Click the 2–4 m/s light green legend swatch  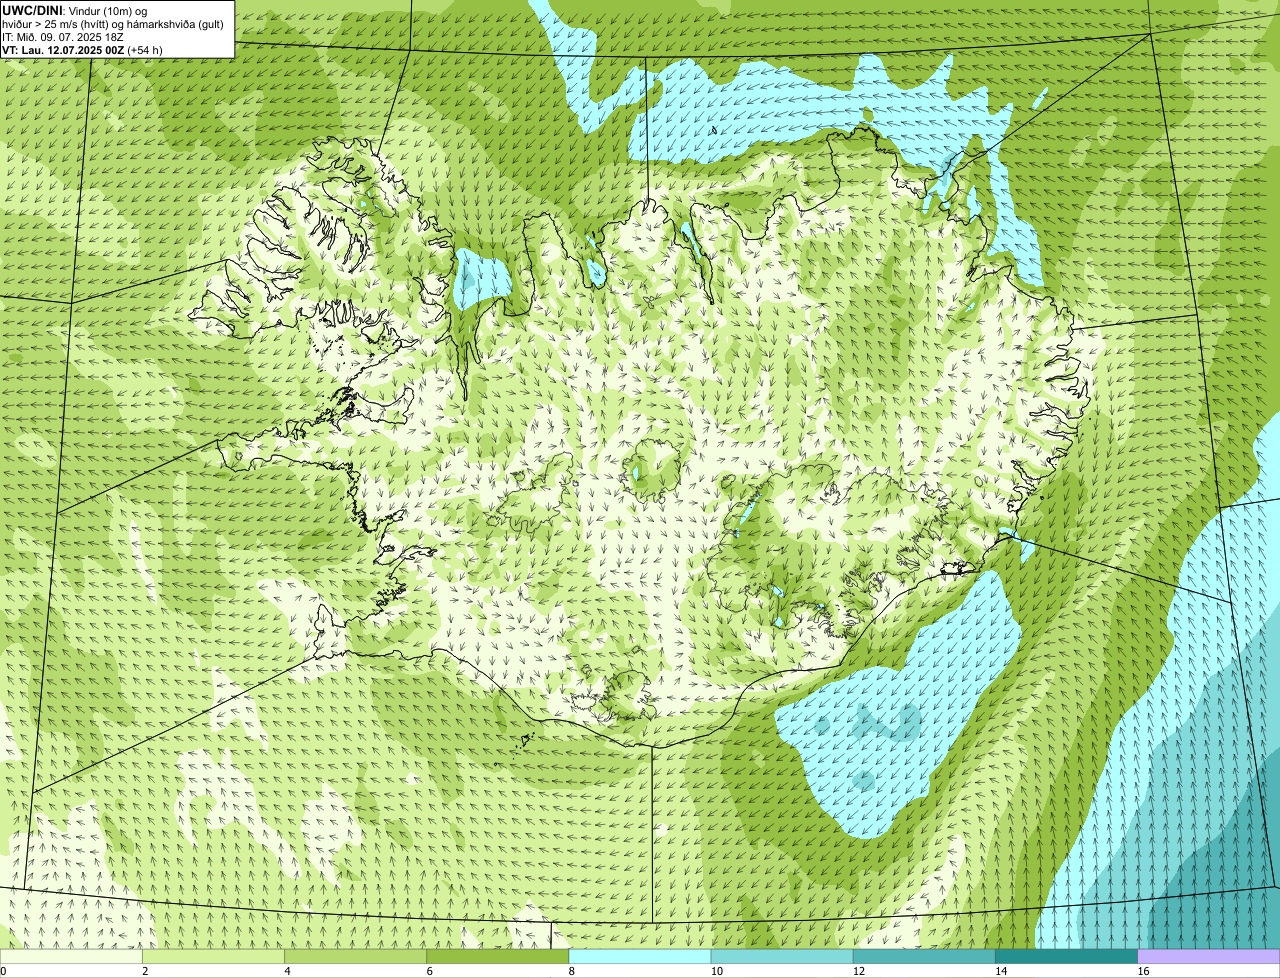(x=213, y=957)
